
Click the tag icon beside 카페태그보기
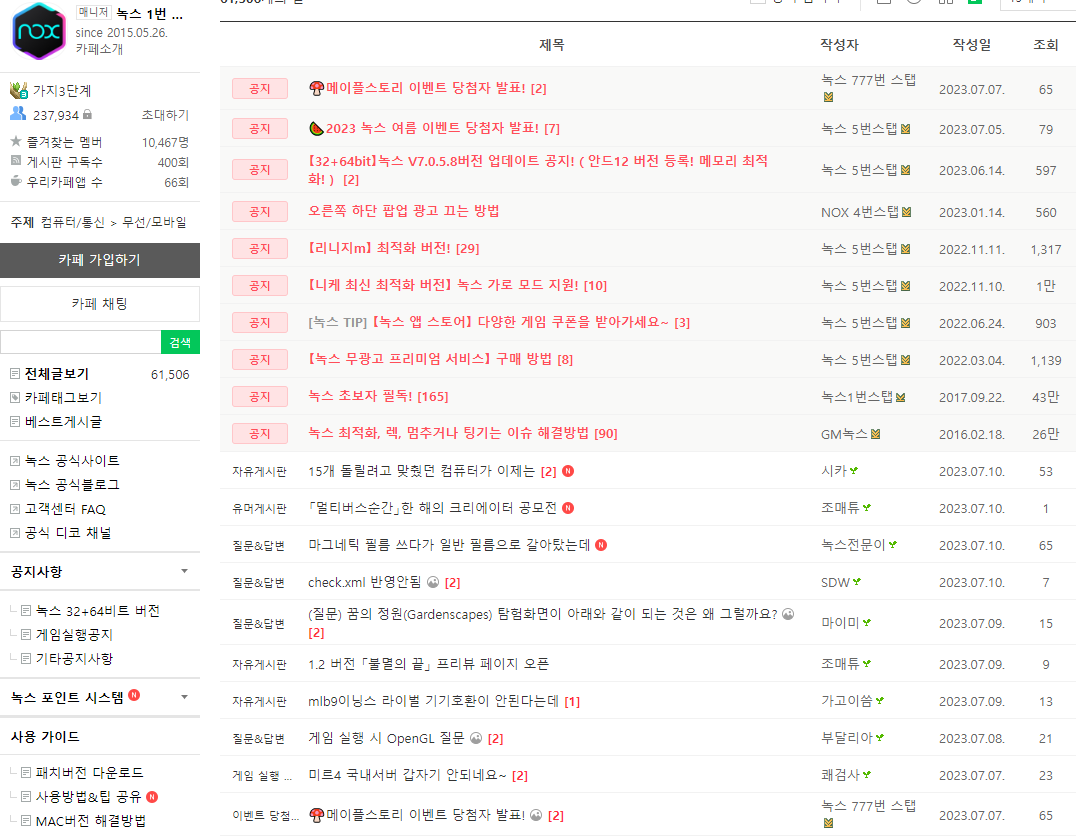click(x=15, y=398)
